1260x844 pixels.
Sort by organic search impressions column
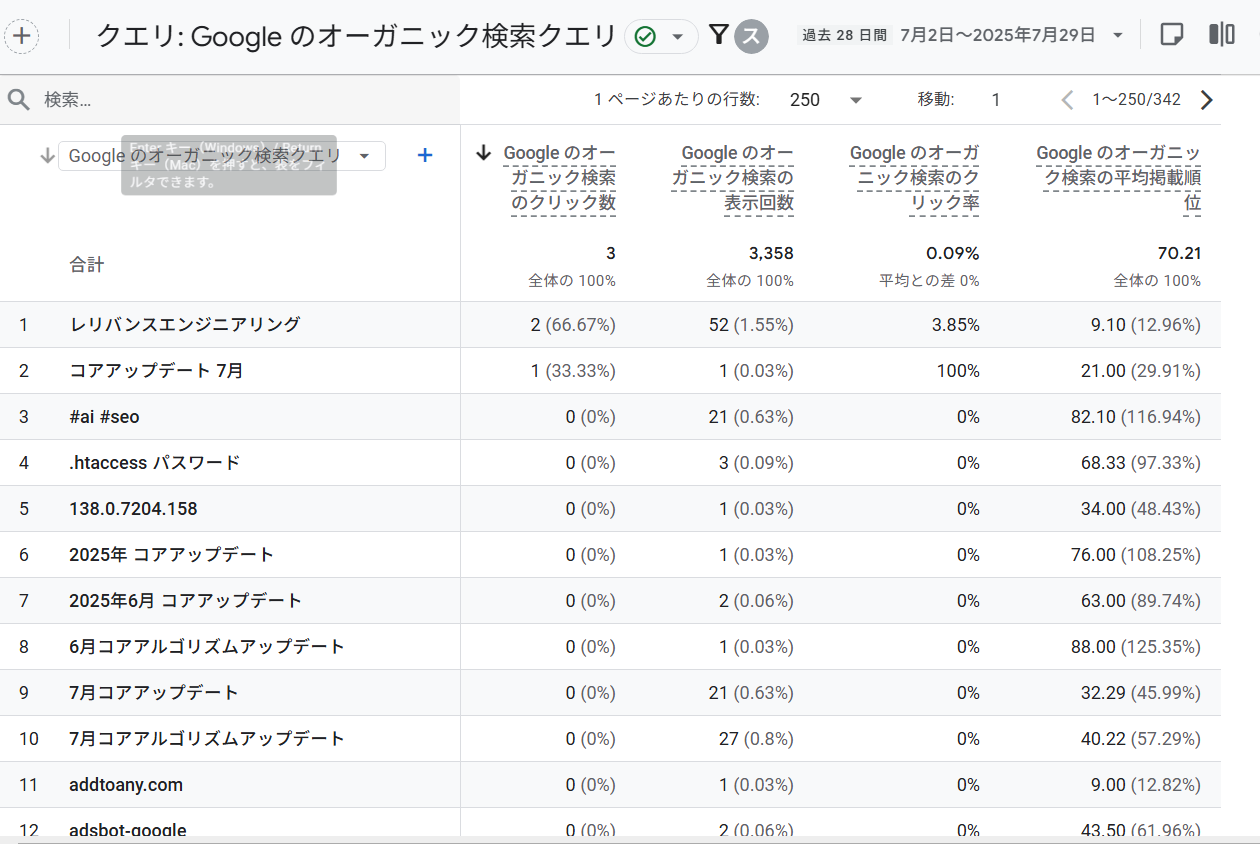pyautogui.click(x=737, y=178)
